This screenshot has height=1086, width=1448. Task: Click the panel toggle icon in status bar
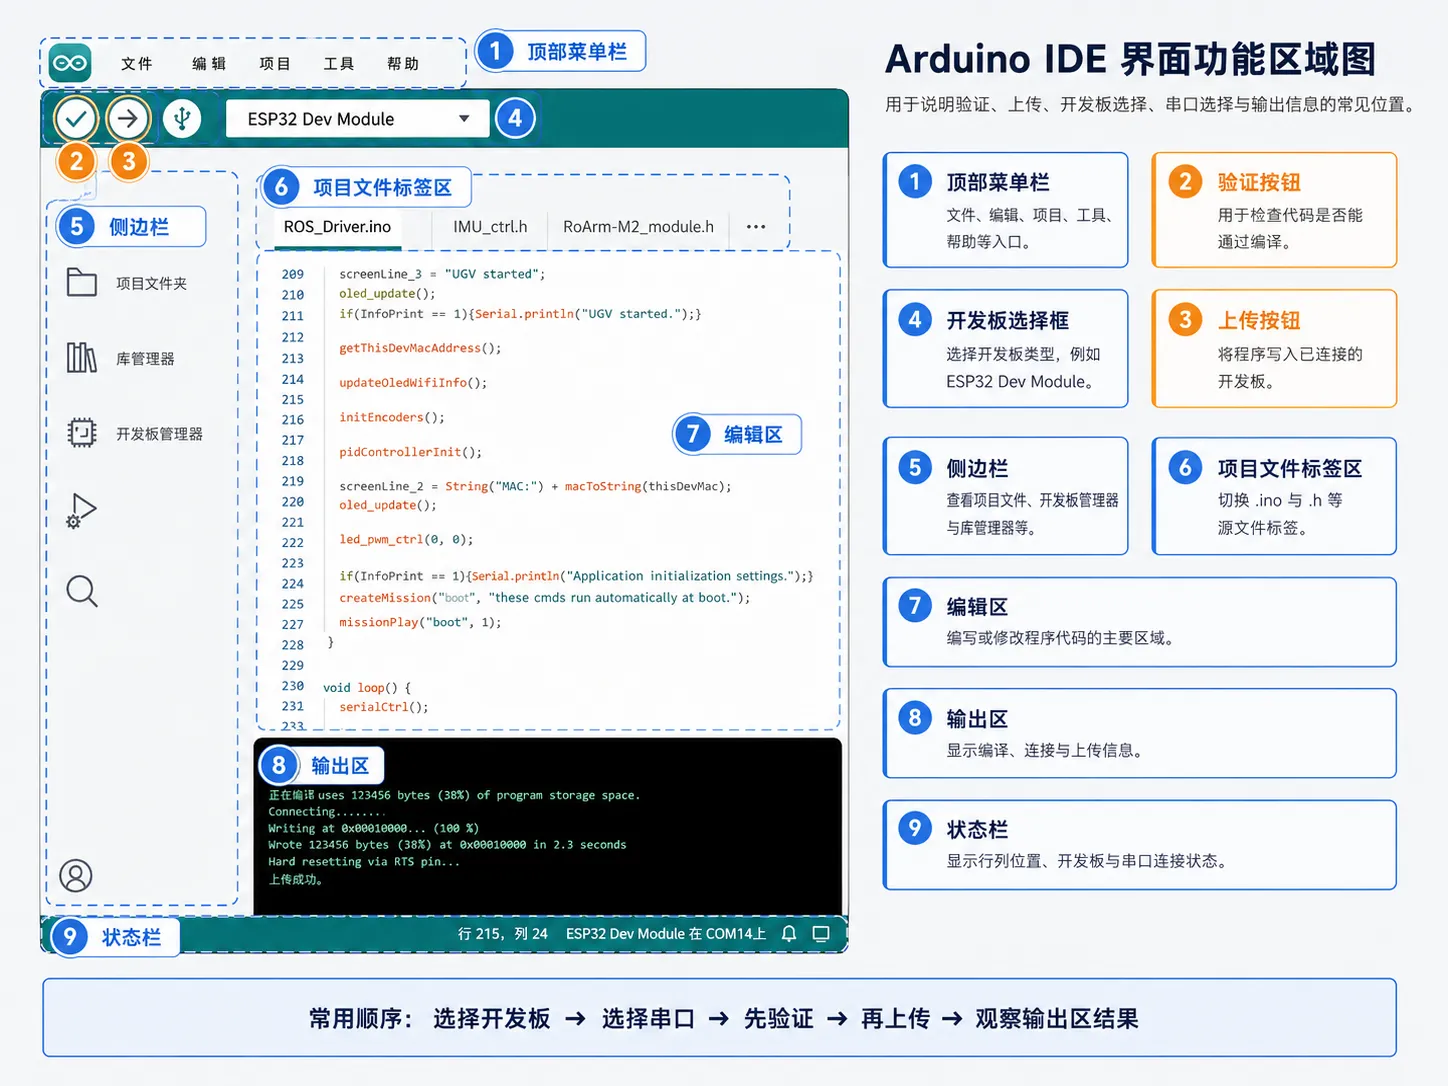pos(821,934)
